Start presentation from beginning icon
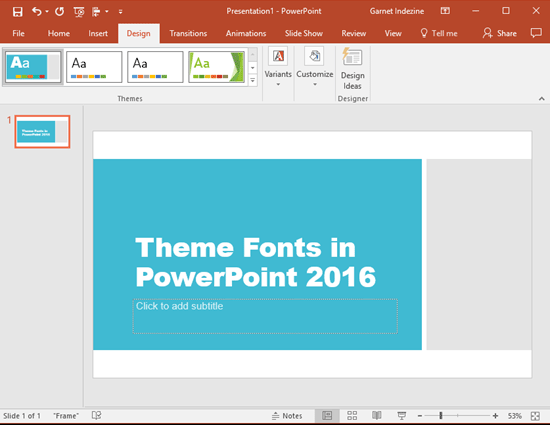550x425 pixels. [x=79, y=12]
